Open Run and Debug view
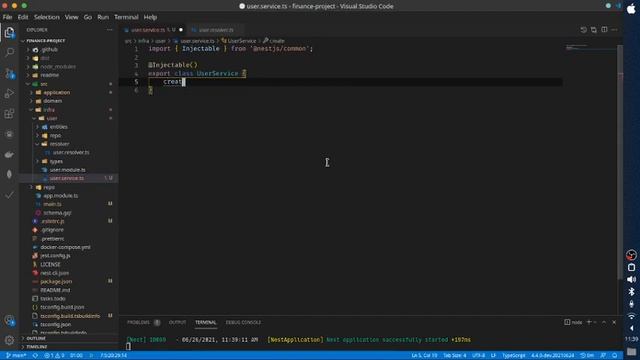The height and width of the screenshot is (360, 640). click(x=9, y=93)
